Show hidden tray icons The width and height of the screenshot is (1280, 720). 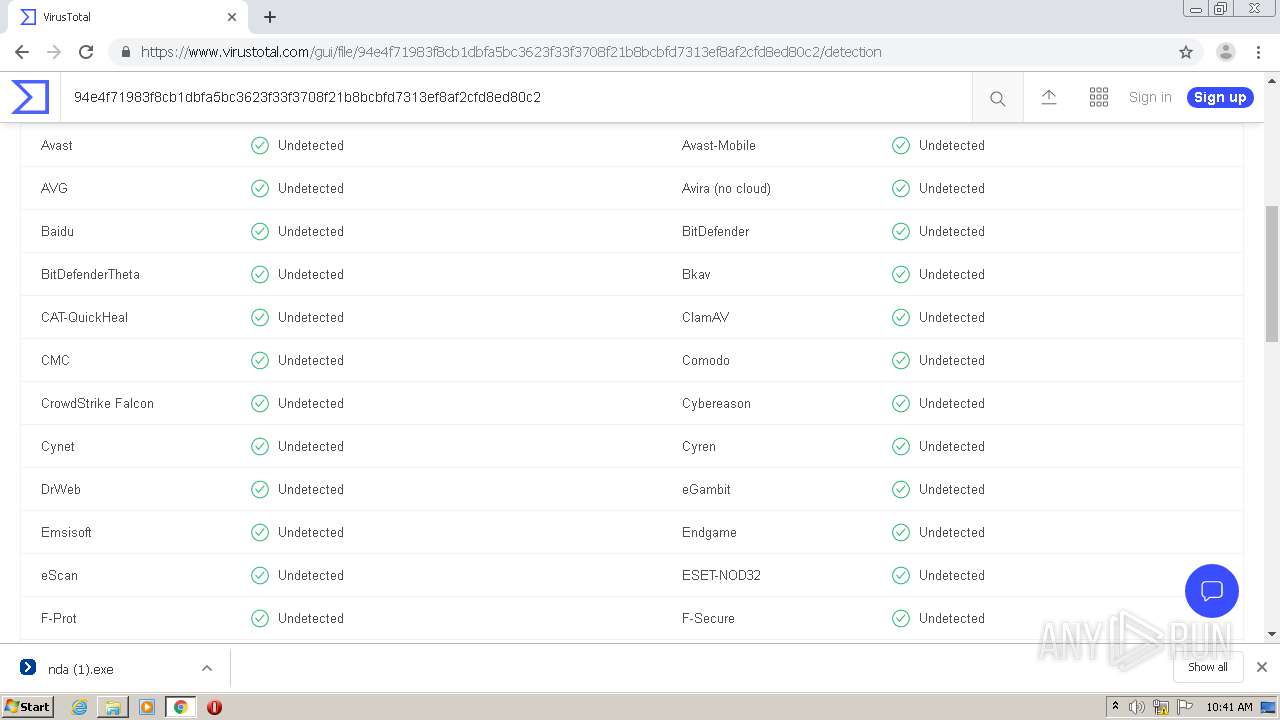coord(1115,706)
